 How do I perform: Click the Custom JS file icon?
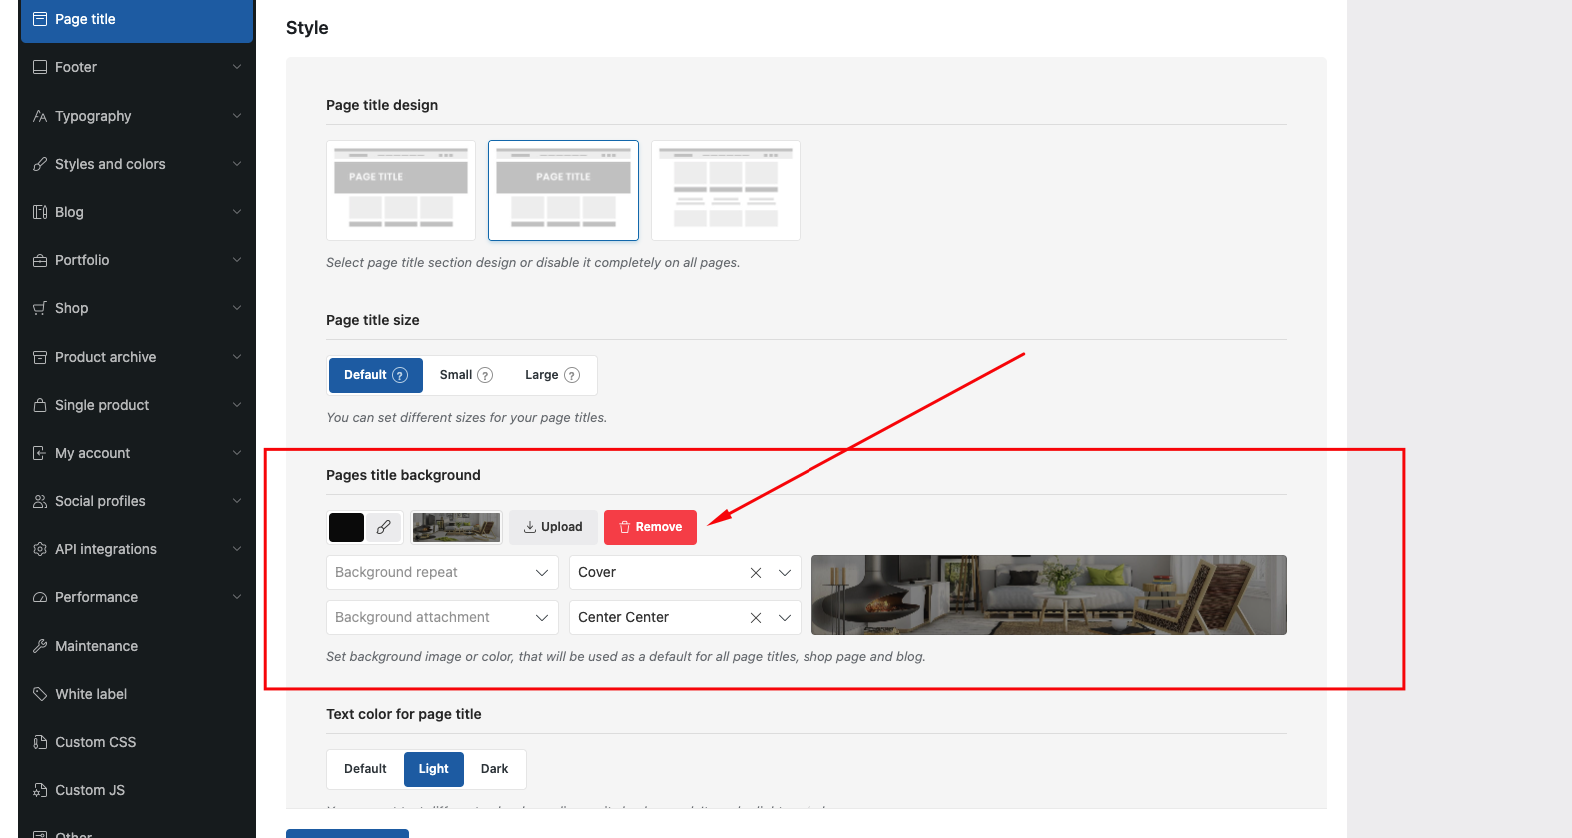(40, 790)
